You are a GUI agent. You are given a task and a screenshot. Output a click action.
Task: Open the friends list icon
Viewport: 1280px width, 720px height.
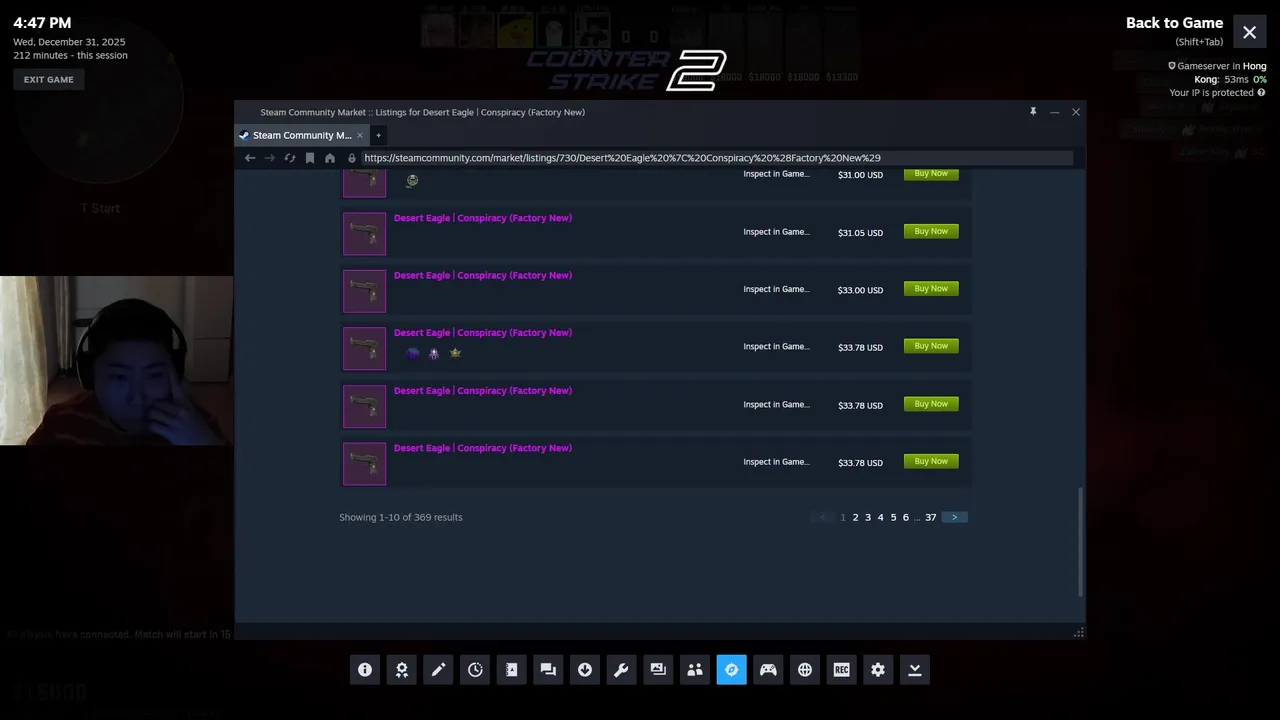click(695, 670)
